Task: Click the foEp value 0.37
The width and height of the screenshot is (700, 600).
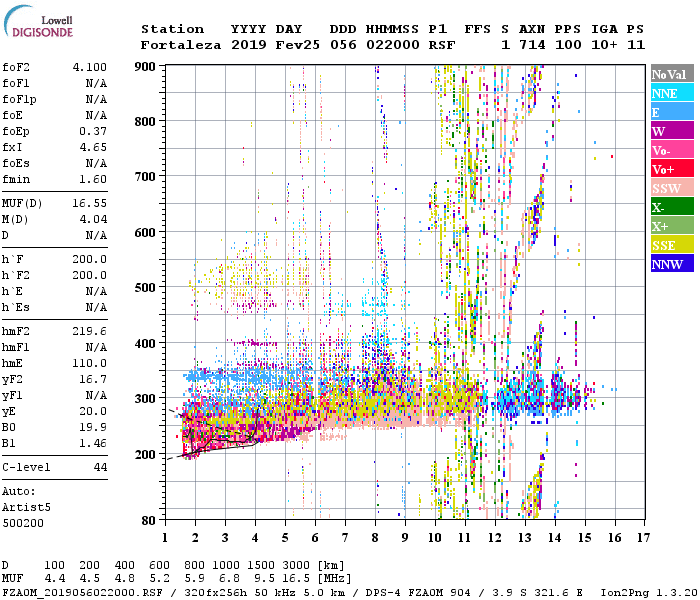Action: 93,131
